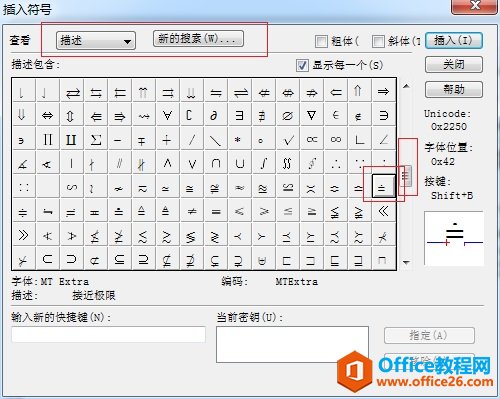Close the 插入符号 dialog window
The height and width of the screenshot is (399, 500).
475,6
